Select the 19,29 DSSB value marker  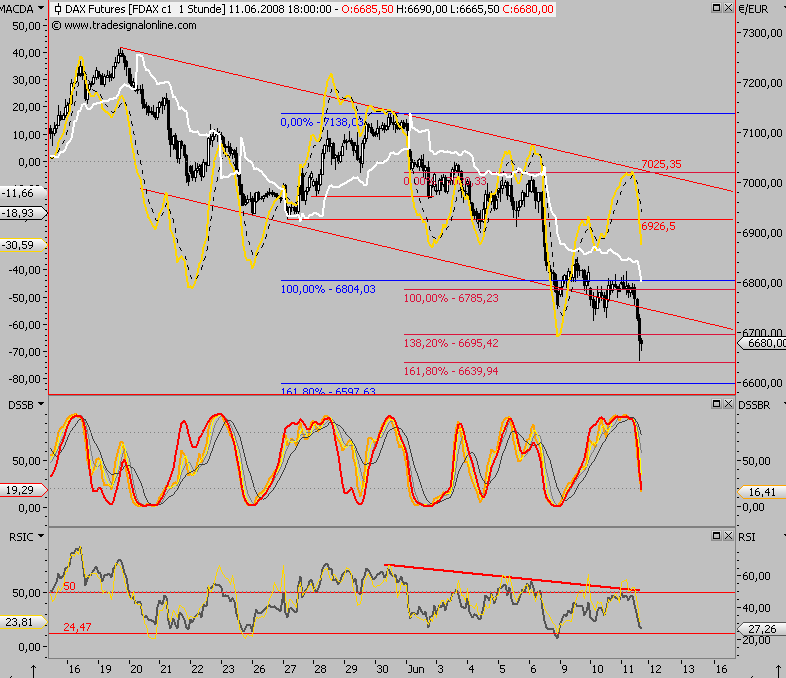[x=23, y=490]
